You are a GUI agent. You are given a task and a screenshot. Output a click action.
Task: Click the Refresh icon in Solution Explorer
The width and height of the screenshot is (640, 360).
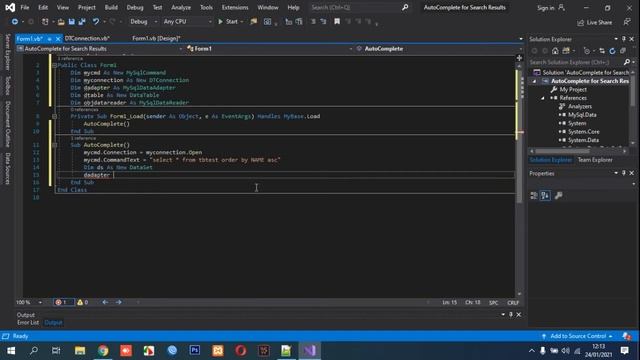pos(612,51)
